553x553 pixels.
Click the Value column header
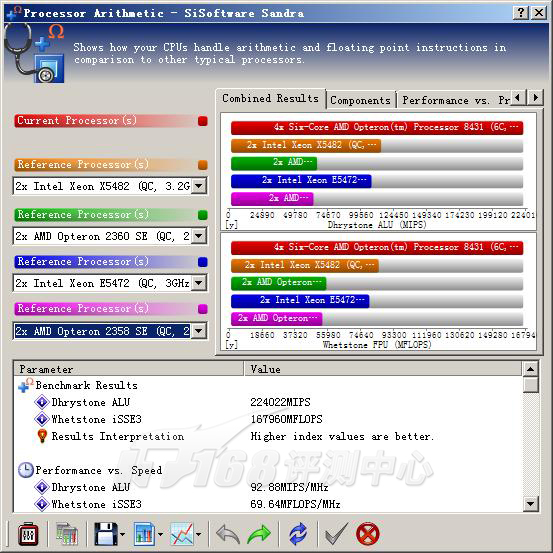tap(383, 369)
